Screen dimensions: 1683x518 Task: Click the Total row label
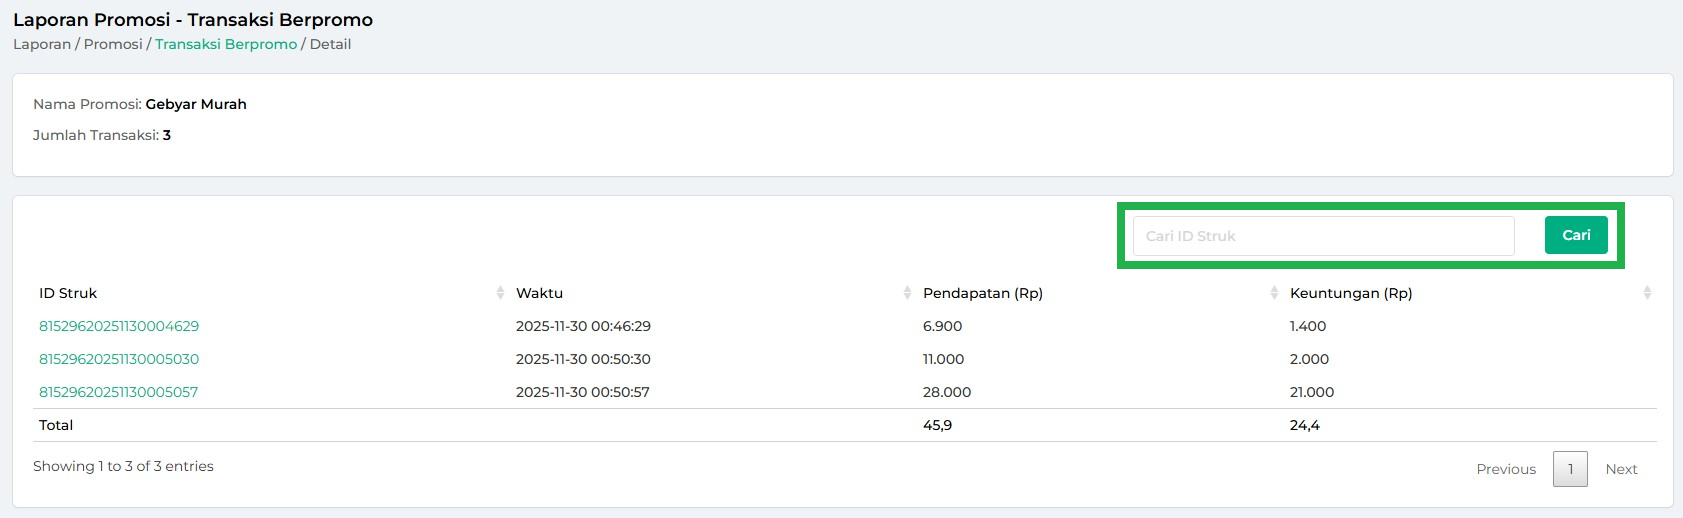tap(56, 425)
